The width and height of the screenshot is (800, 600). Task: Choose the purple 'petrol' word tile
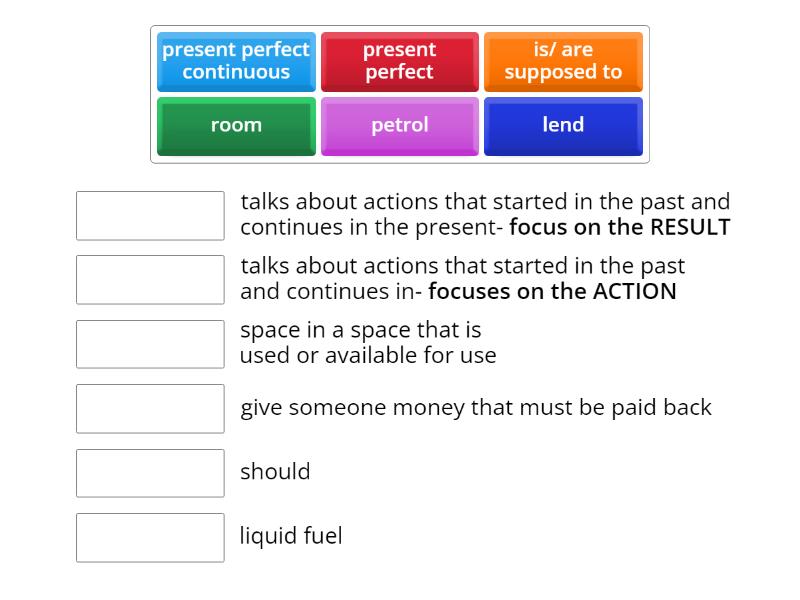coord(399,125)
